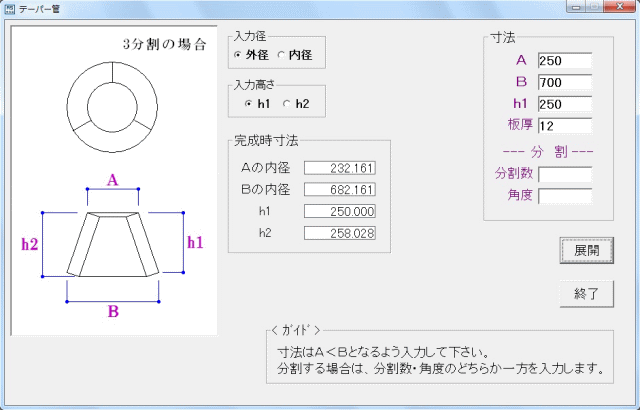Click the h2 result value 258.028
This screenshot has height=410, width=640.
pos(340,233)
